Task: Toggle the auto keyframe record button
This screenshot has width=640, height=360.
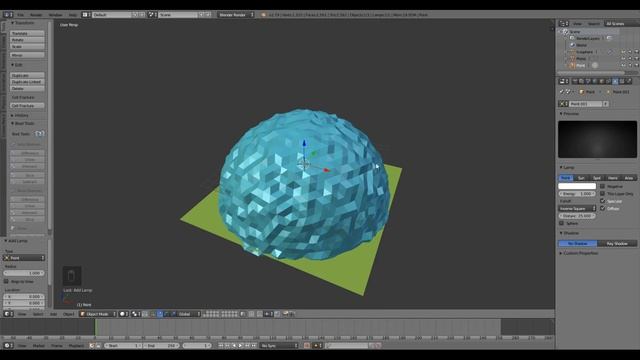Action: 307,346
